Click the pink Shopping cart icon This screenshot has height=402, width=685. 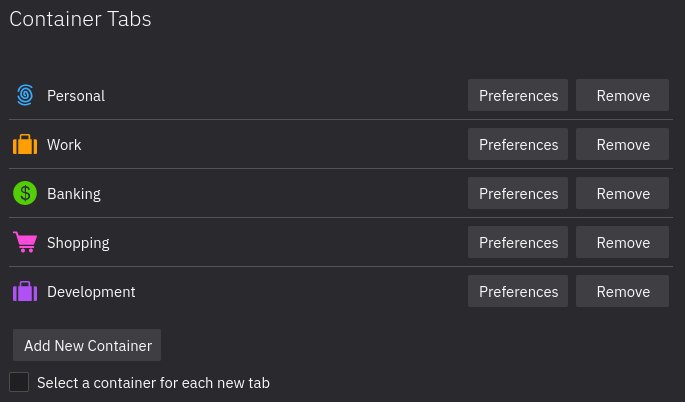[x=25, y=242]
